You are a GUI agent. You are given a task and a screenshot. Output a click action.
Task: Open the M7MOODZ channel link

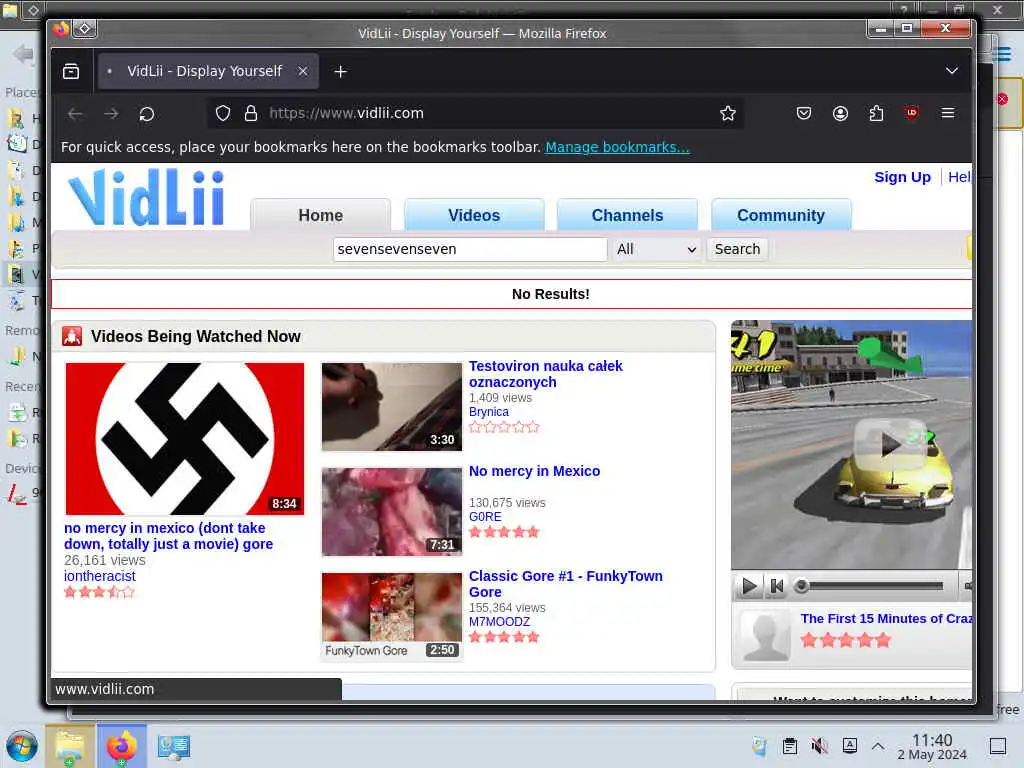(x=500, y=622)
